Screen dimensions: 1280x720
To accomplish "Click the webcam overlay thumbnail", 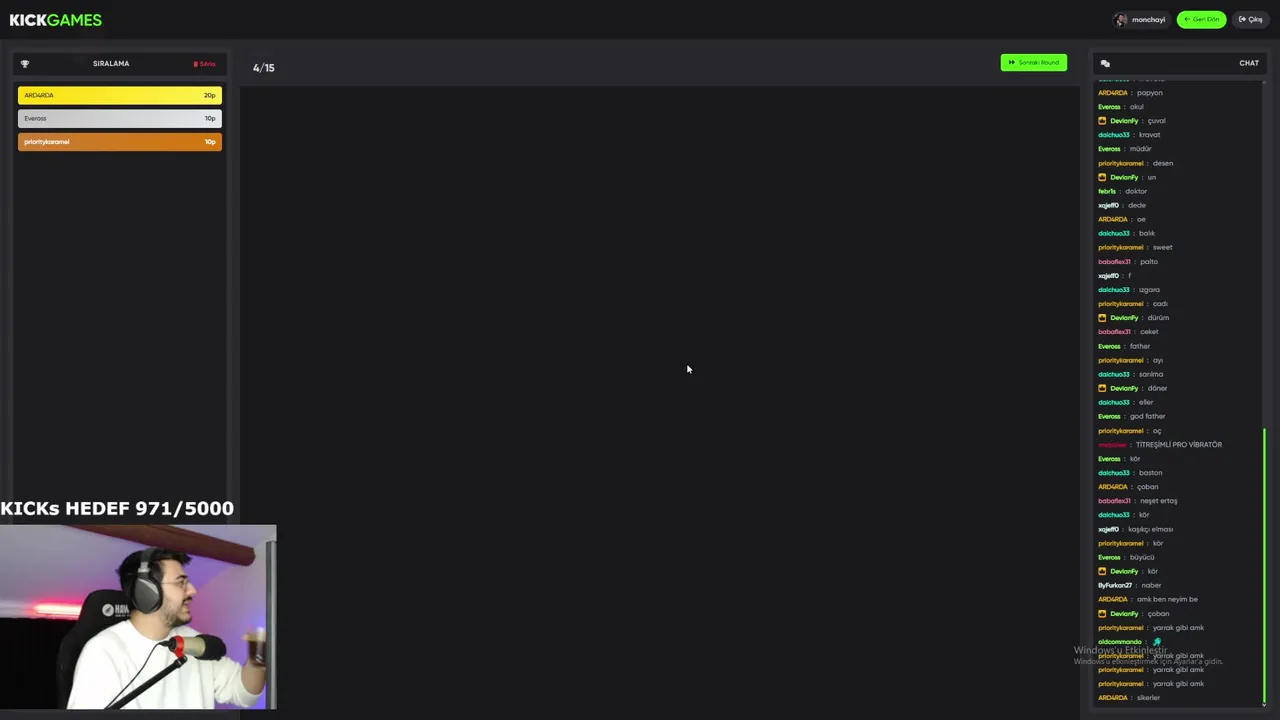I will (x=138, y=617).
